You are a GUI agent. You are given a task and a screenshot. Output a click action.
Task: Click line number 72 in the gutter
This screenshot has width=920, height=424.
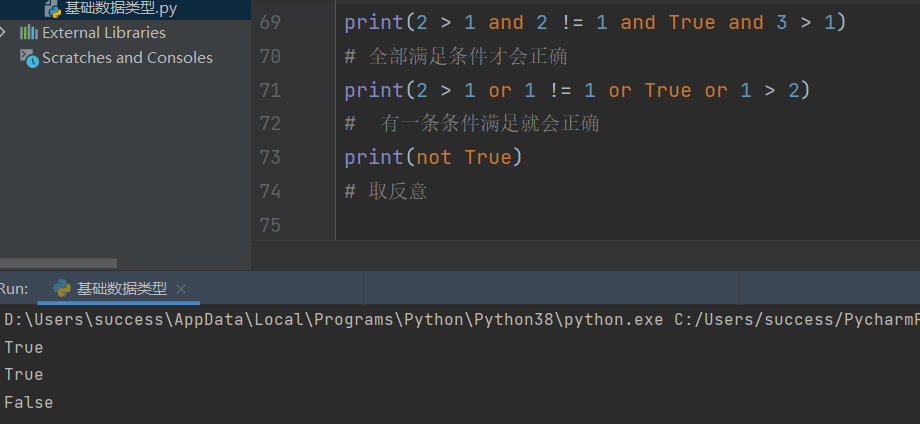pos(269,124)
